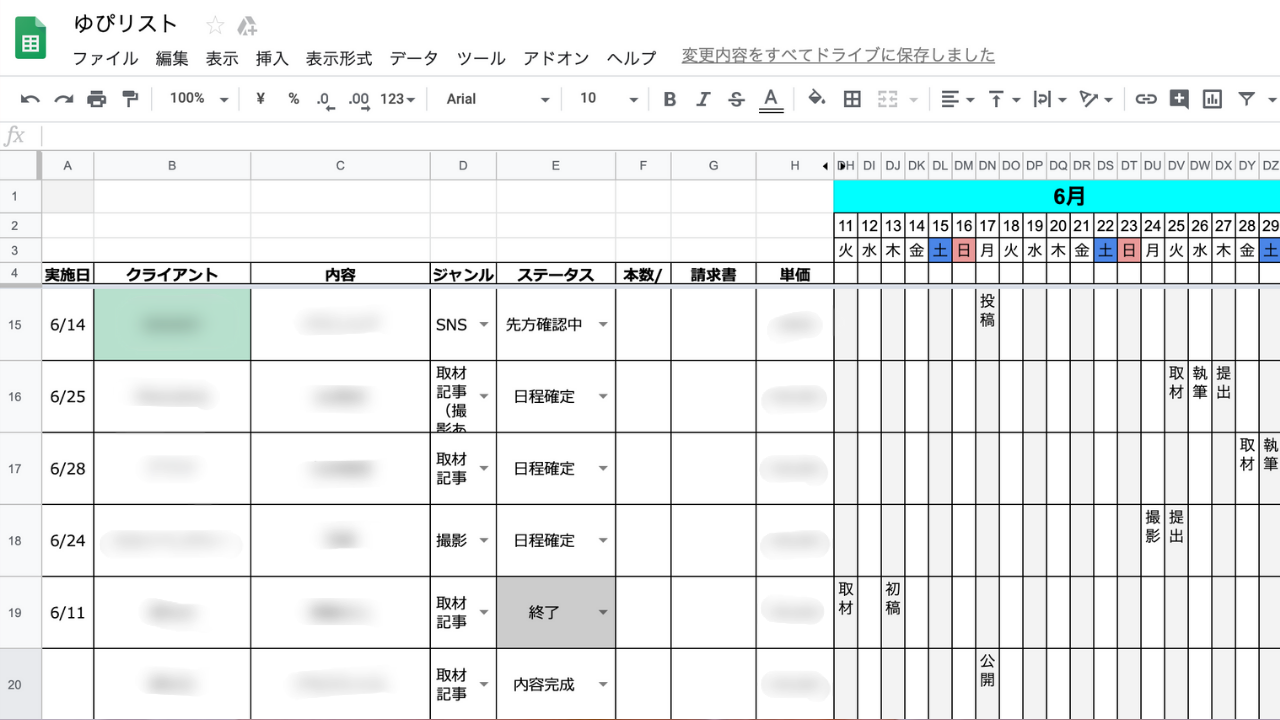Open the ツール menu
Image resolution: width=1280 pixels, height=720 pixels.
coord(481,58)
